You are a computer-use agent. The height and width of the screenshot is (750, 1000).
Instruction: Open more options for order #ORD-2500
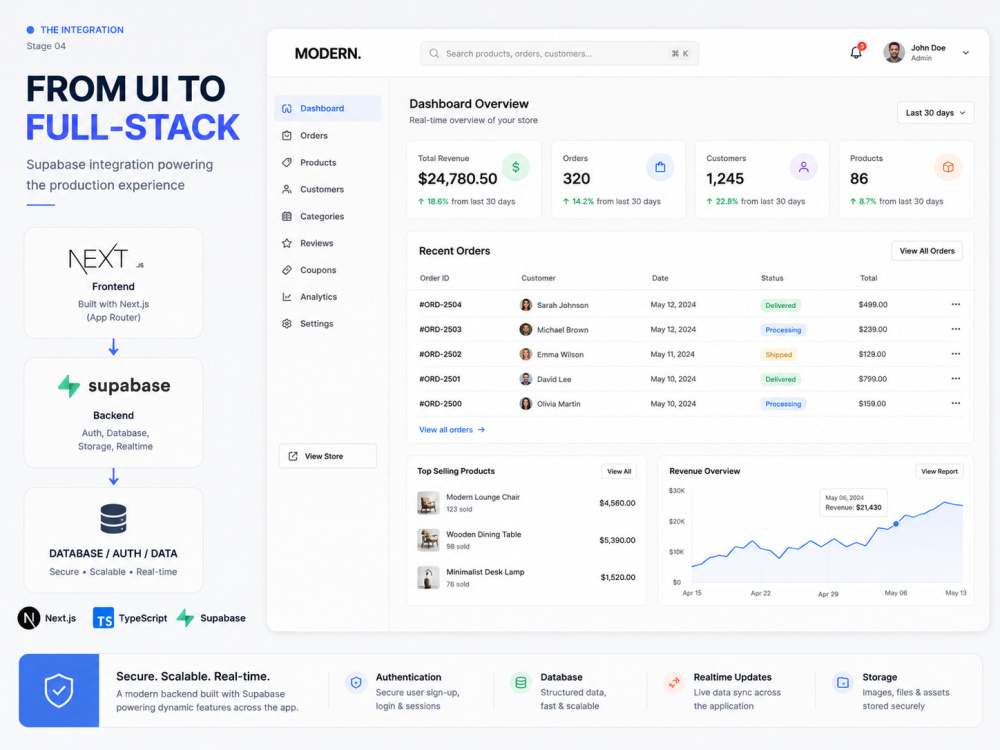955,403
